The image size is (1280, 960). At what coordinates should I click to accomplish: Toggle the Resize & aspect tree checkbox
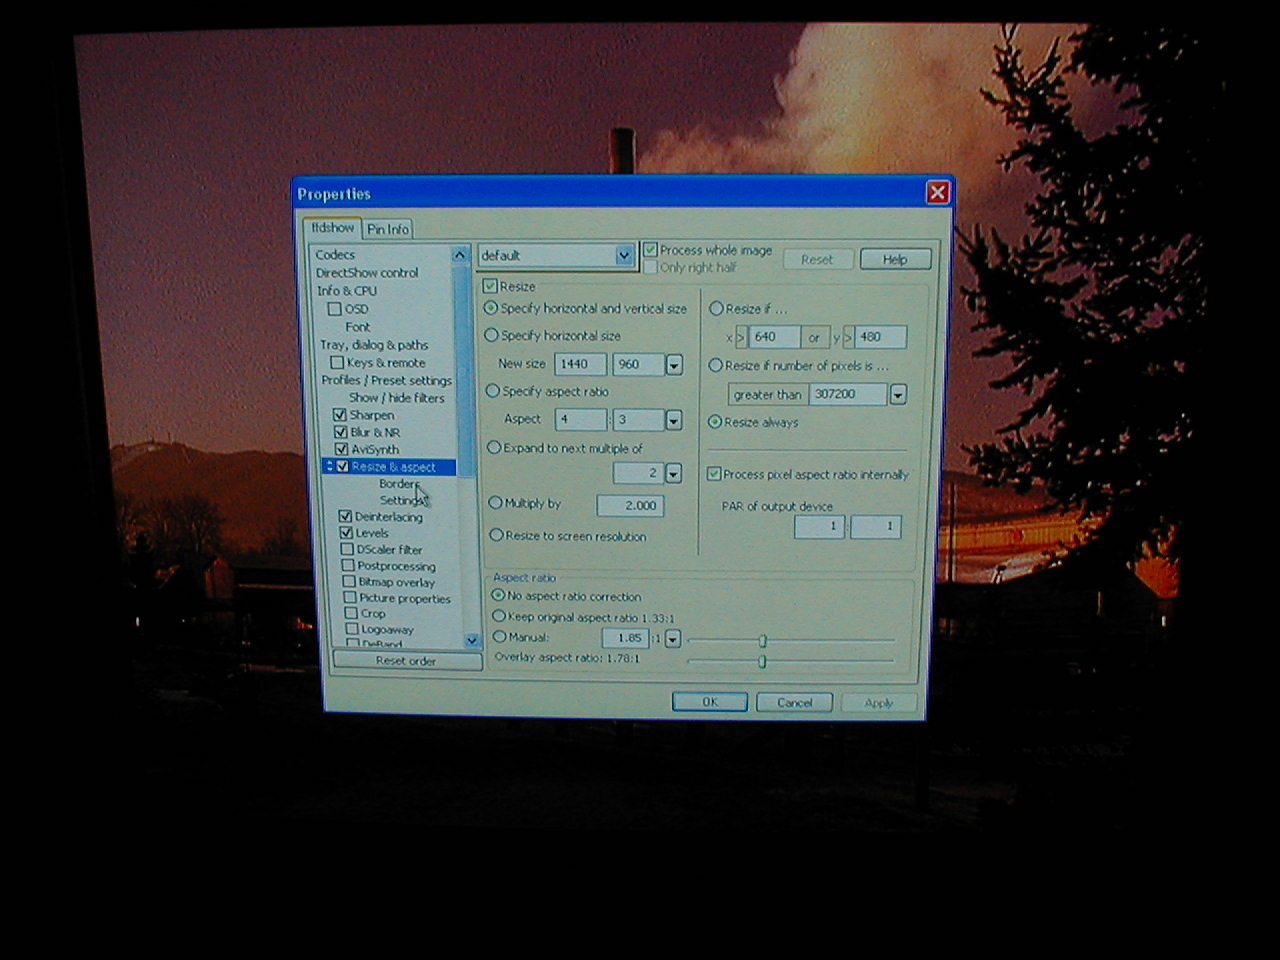343,467
